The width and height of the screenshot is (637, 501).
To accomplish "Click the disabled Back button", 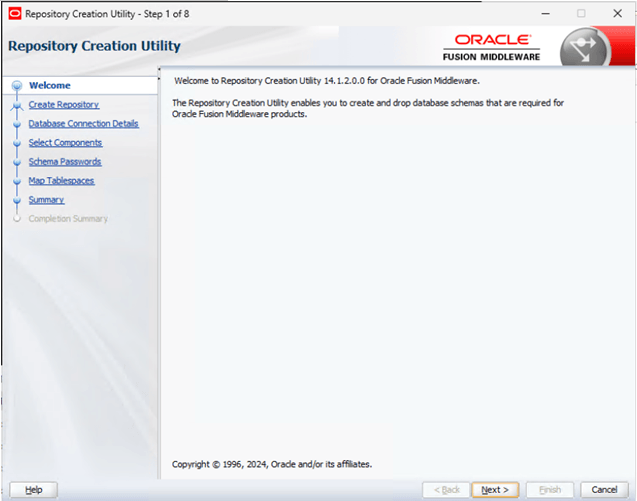I will point(446,490).
